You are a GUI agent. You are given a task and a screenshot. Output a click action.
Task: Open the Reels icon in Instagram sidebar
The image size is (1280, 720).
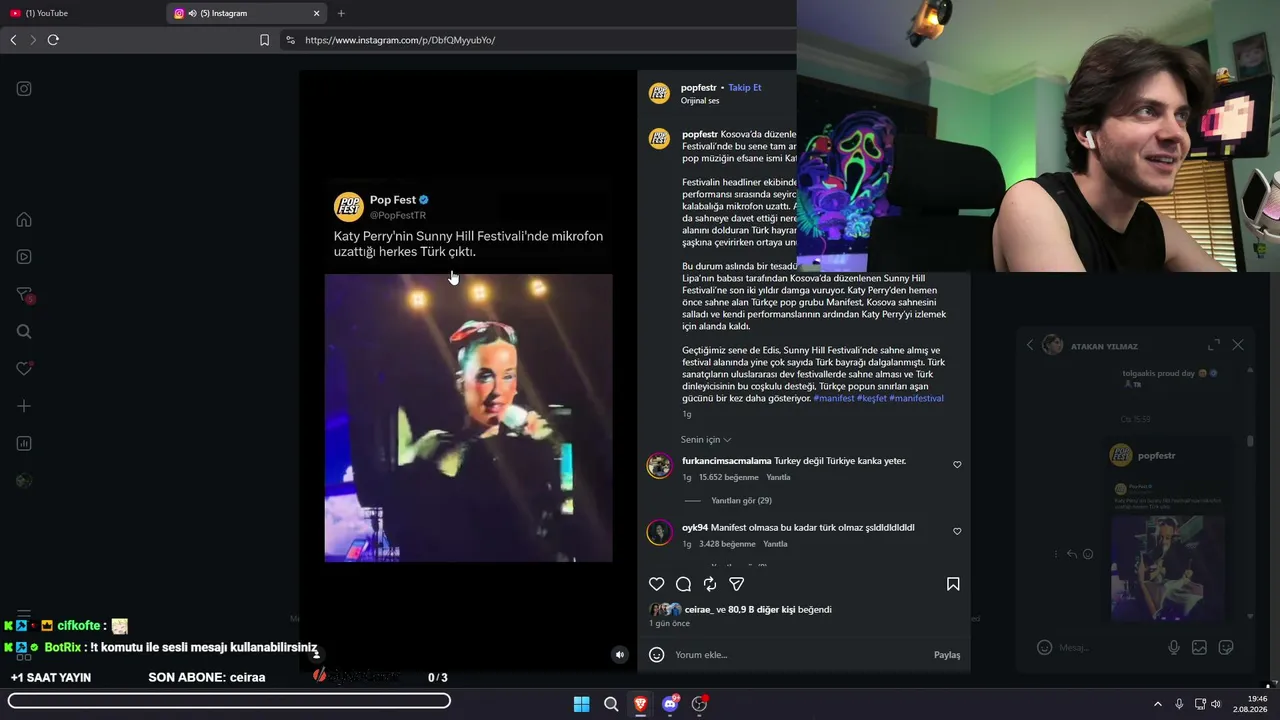pyautogui.click(x=24, y=257)
